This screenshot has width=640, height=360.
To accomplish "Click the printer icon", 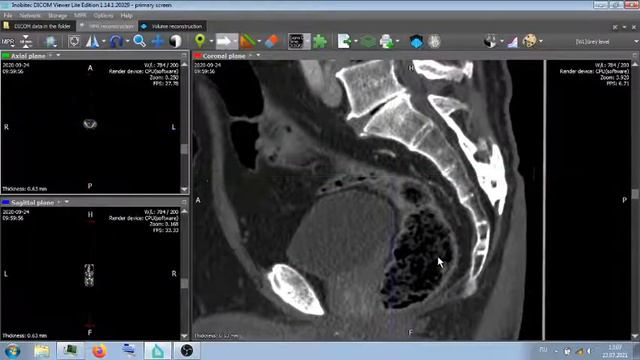I will coord(386,41).
